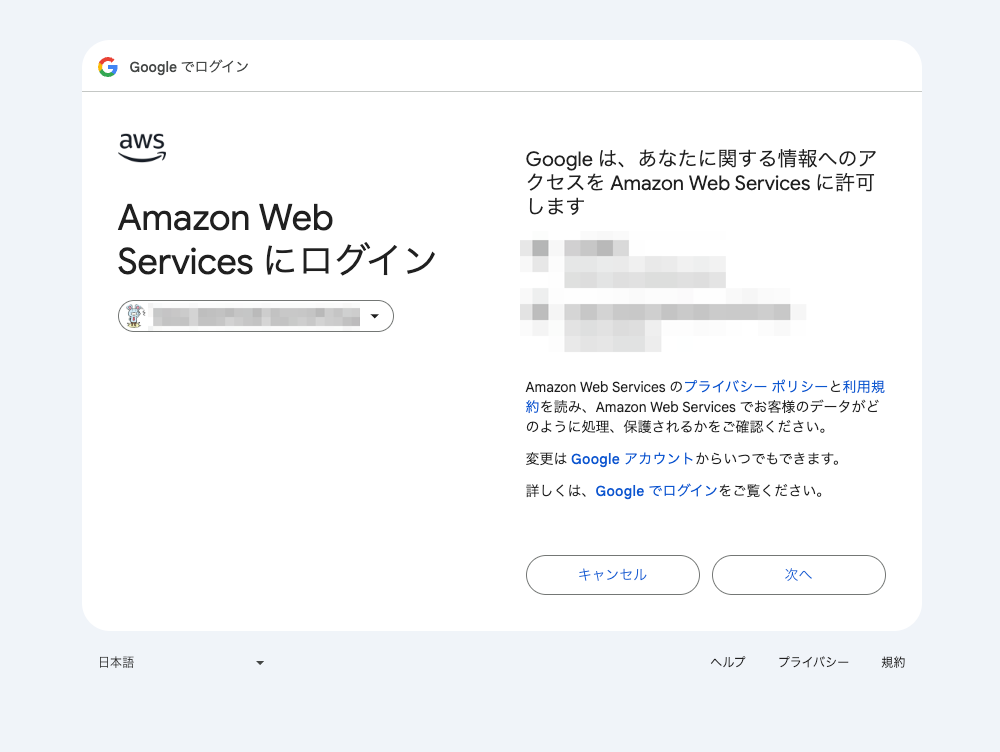Image resolution: width=1000 pixels, height=752 pixels.
Task: Click the account avatar picture
Action: [x=136, y=316]
